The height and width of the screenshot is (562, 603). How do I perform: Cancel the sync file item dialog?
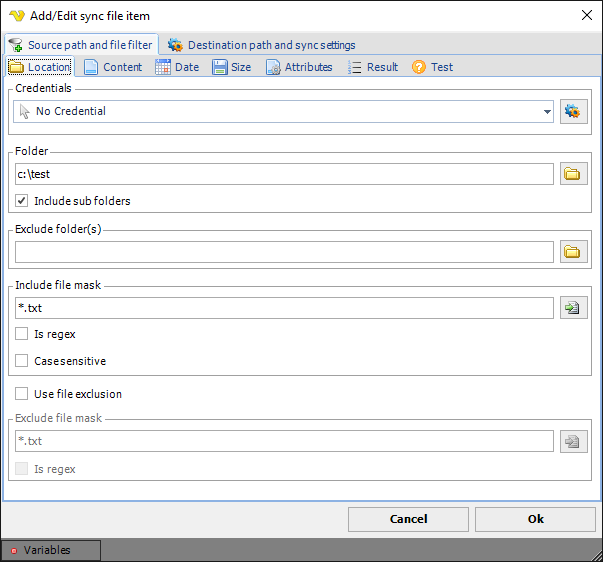408,519
